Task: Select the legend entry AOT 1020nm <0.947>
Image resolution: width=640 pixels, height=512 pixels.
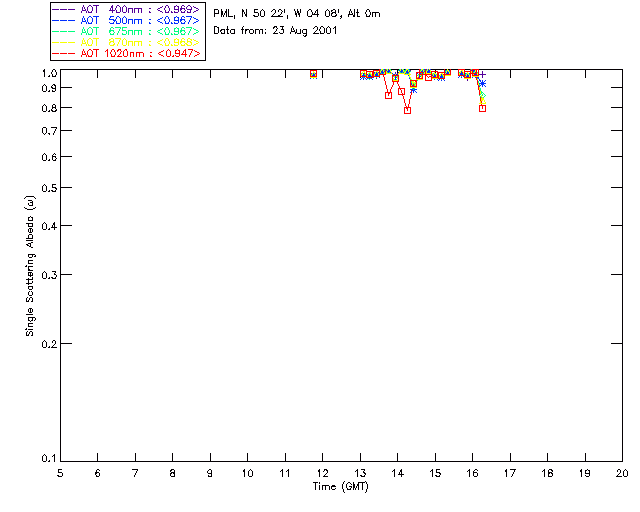Action: pyautogui.click(x=126, y=53)
